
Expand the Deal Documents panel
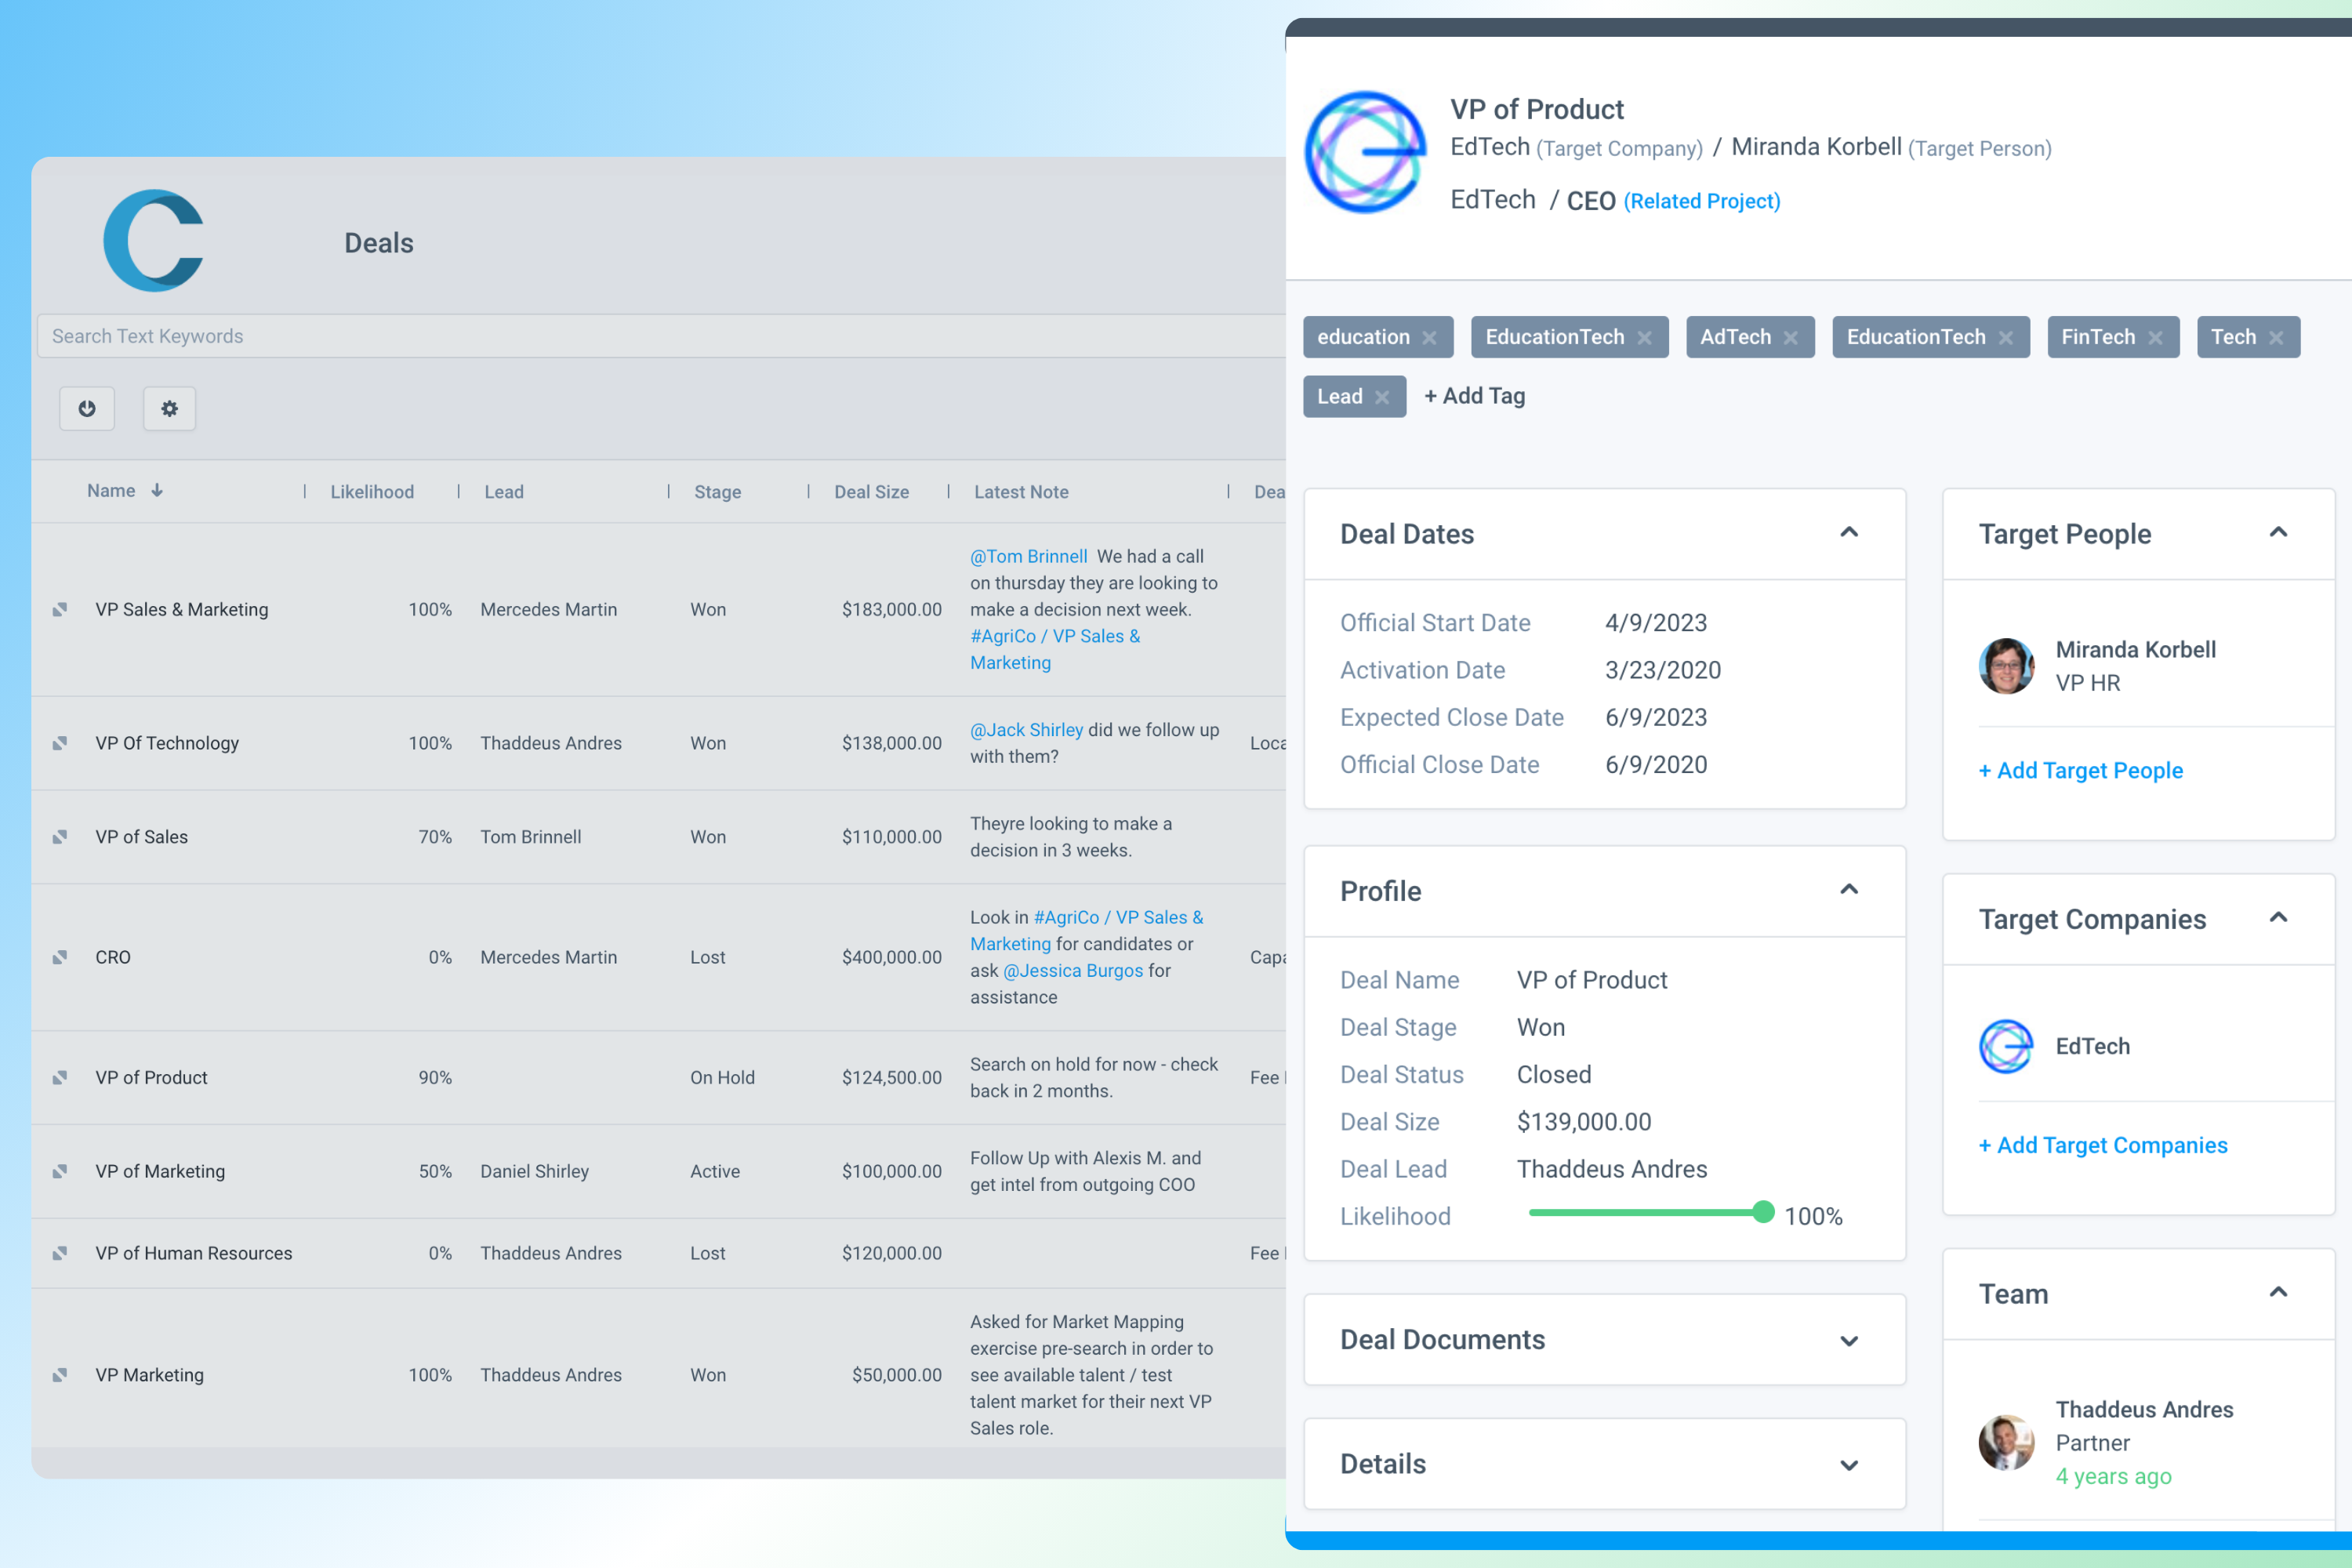click(1849, 1340)
